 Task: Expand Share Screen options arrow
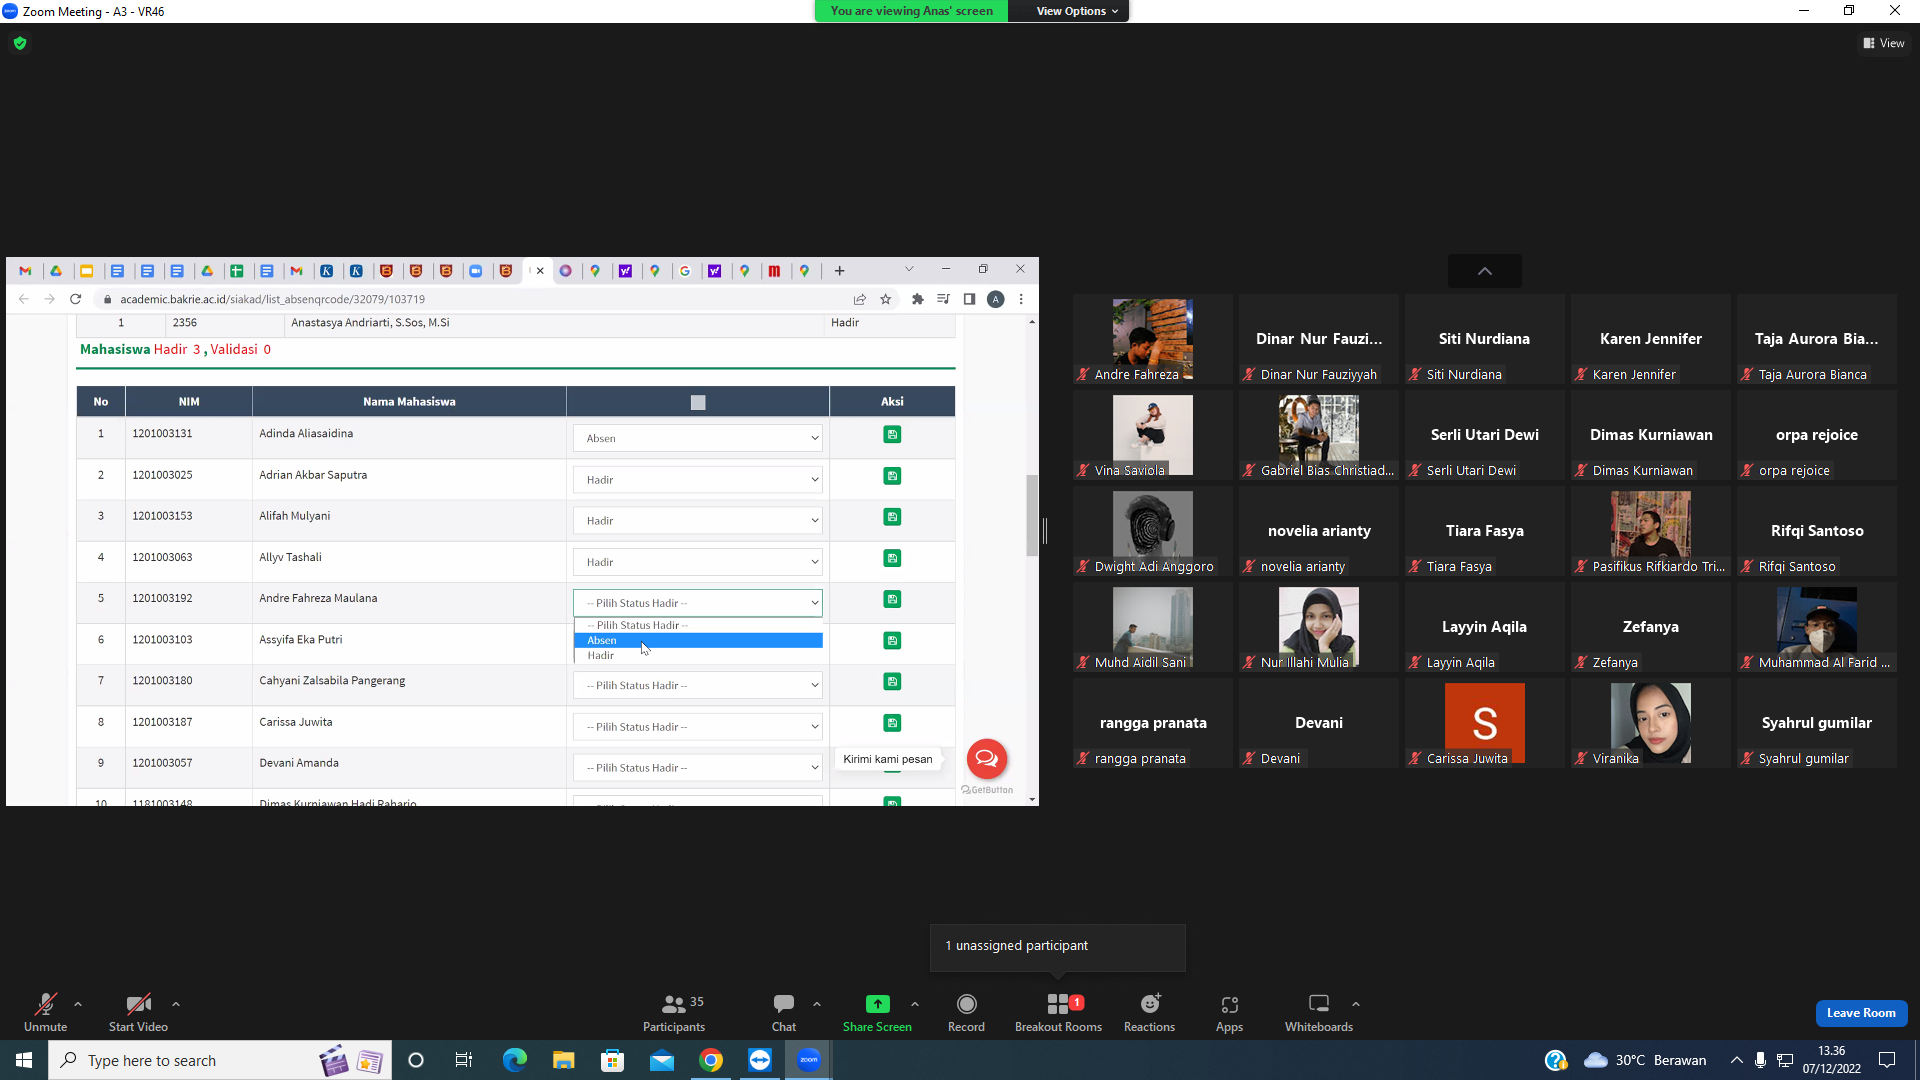tap(915, 1004)
